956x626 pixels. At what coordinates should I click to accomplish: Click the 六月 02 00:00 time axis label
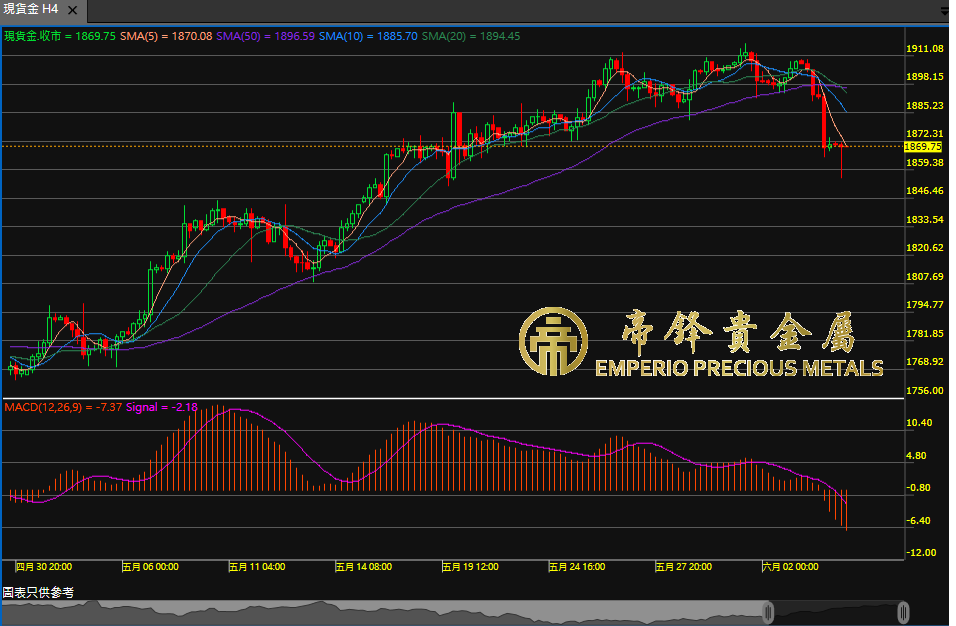pos(790,566)
